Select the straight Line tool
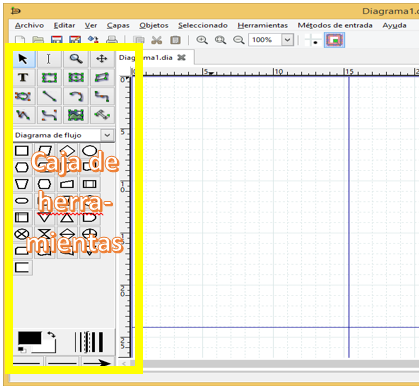 coord(49,97)
